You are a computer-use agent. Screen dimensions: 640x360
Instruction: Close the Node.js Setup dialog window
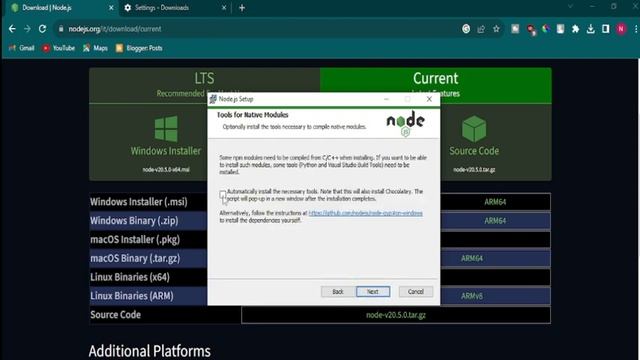pyautogui.click(x=429, y=99)
